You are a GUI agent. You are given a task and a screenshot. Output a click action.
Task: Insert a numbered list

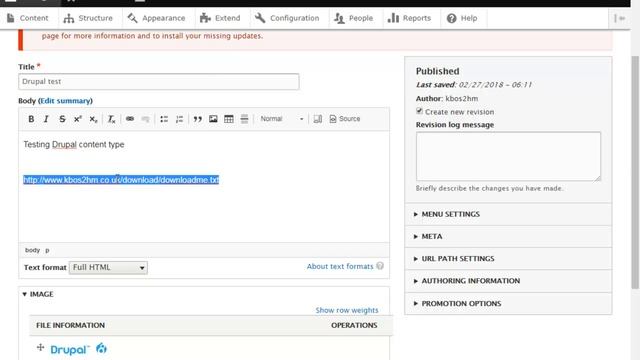point(180,119)
